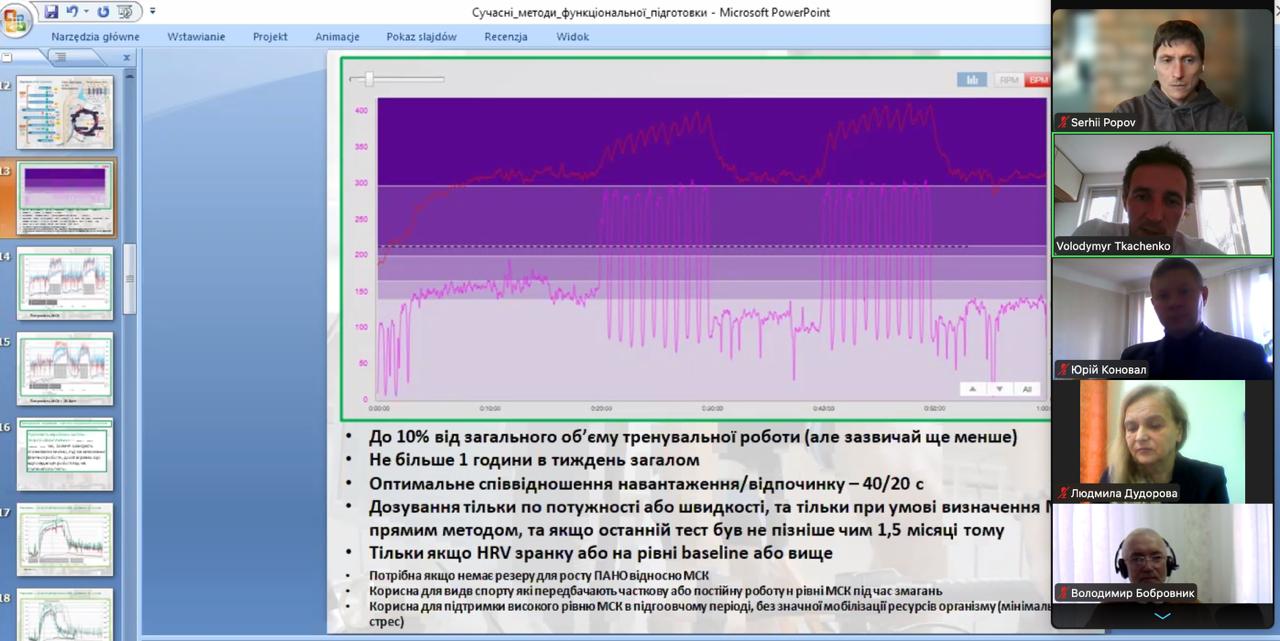Toggle the red BPM data series
1280x641 pixels.
(x=1038, y=80)
